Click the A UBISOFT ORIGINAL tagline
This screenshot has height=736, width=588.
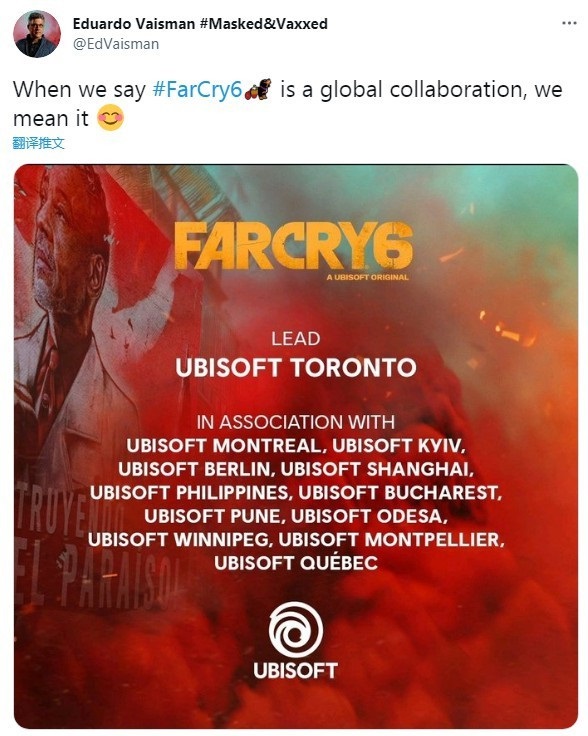[367, 277]
